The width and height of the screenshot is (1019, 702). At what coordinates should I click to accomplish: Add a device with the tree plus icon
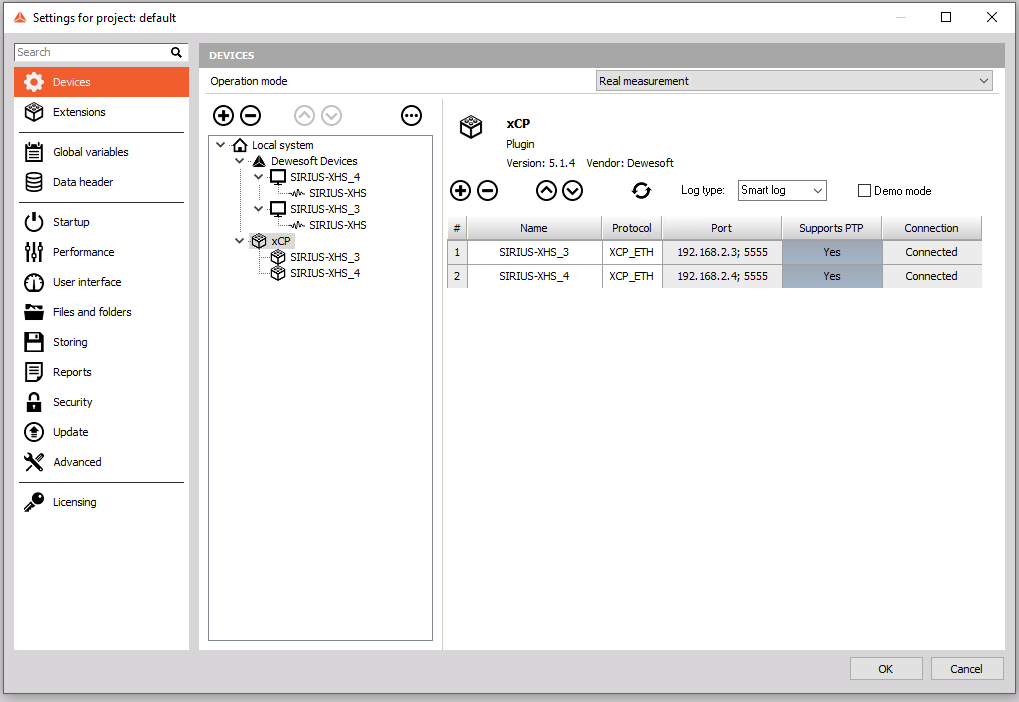(224, 116)
